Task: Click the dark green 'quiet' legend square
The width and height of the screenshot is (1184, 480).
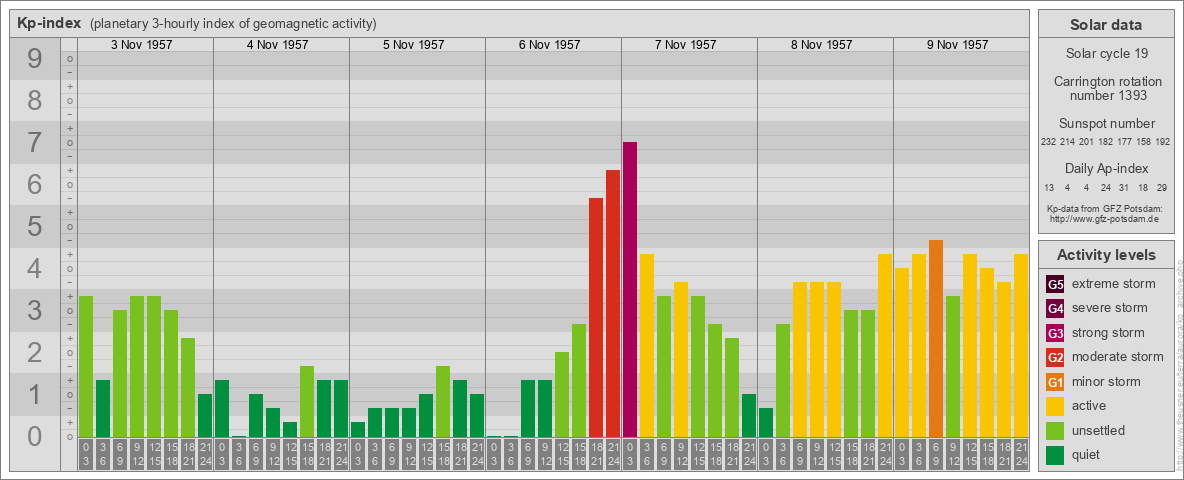Action: (1055, 454)
